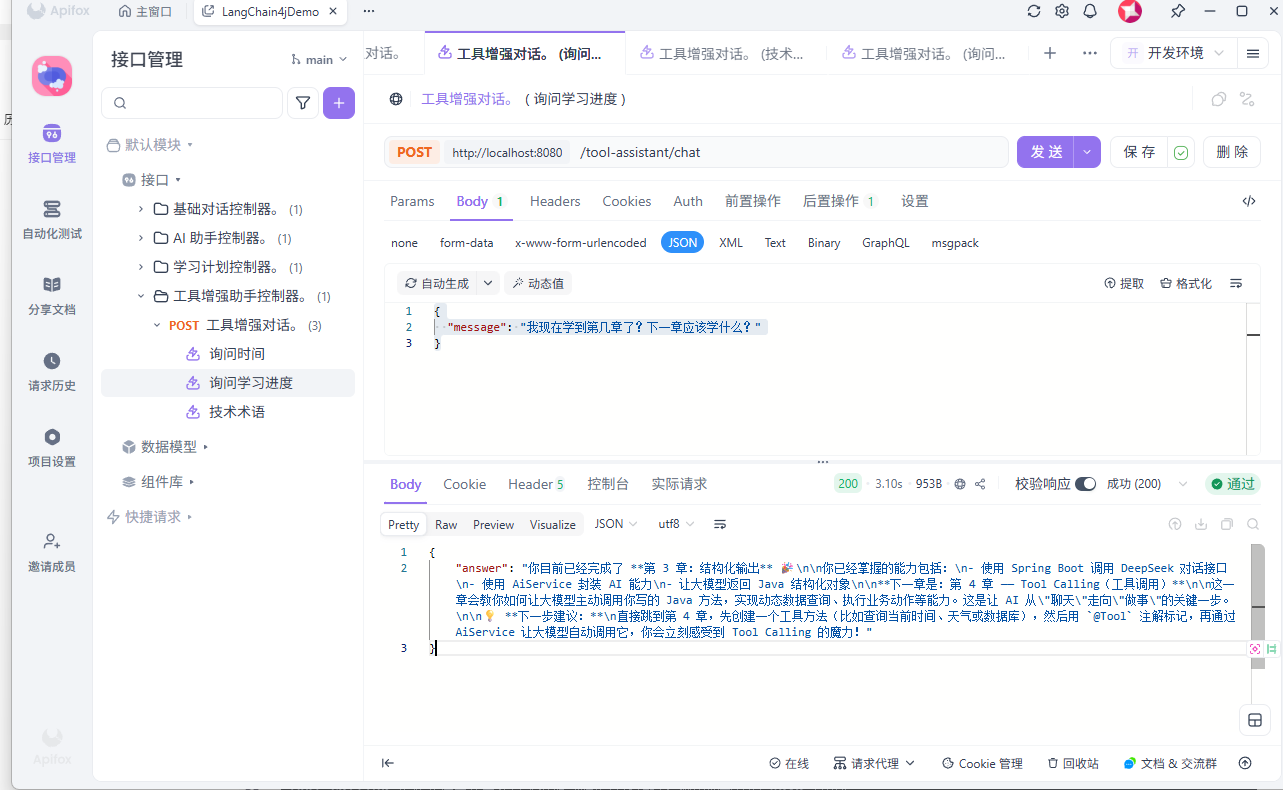Image resolution: width=1283 pixels, height=790 pixels.
Task: Click the filter icon beside search box
Action: [303, 103]
